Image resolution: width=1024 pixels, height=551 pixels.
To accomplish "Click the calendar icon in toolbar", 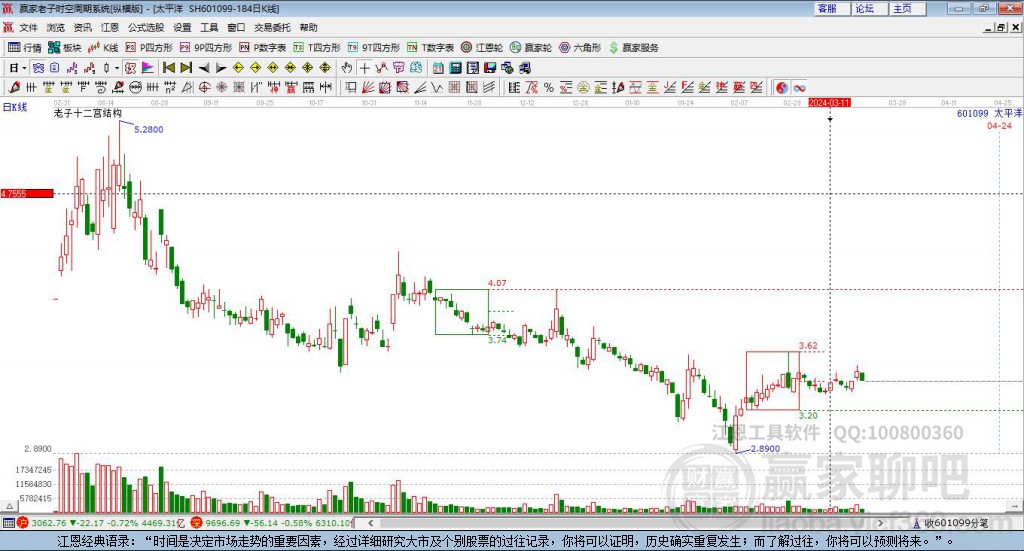I will [x=438, y=68].
